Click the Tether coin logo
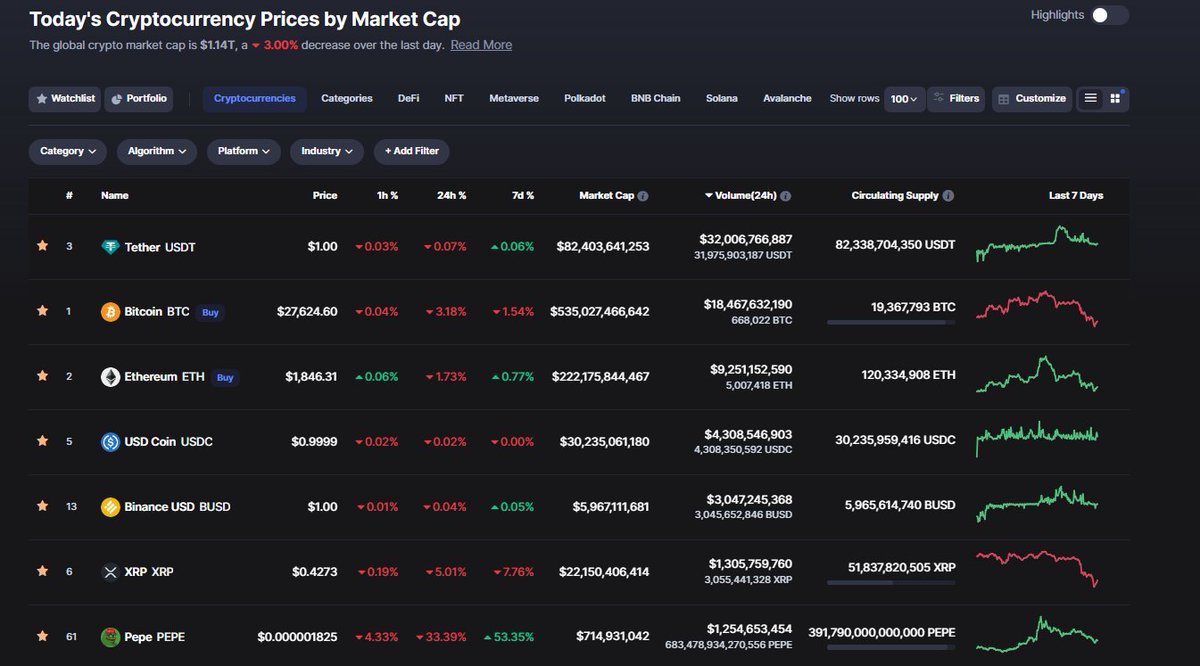This screenshot has width=1200, height=666. point(111,246)
